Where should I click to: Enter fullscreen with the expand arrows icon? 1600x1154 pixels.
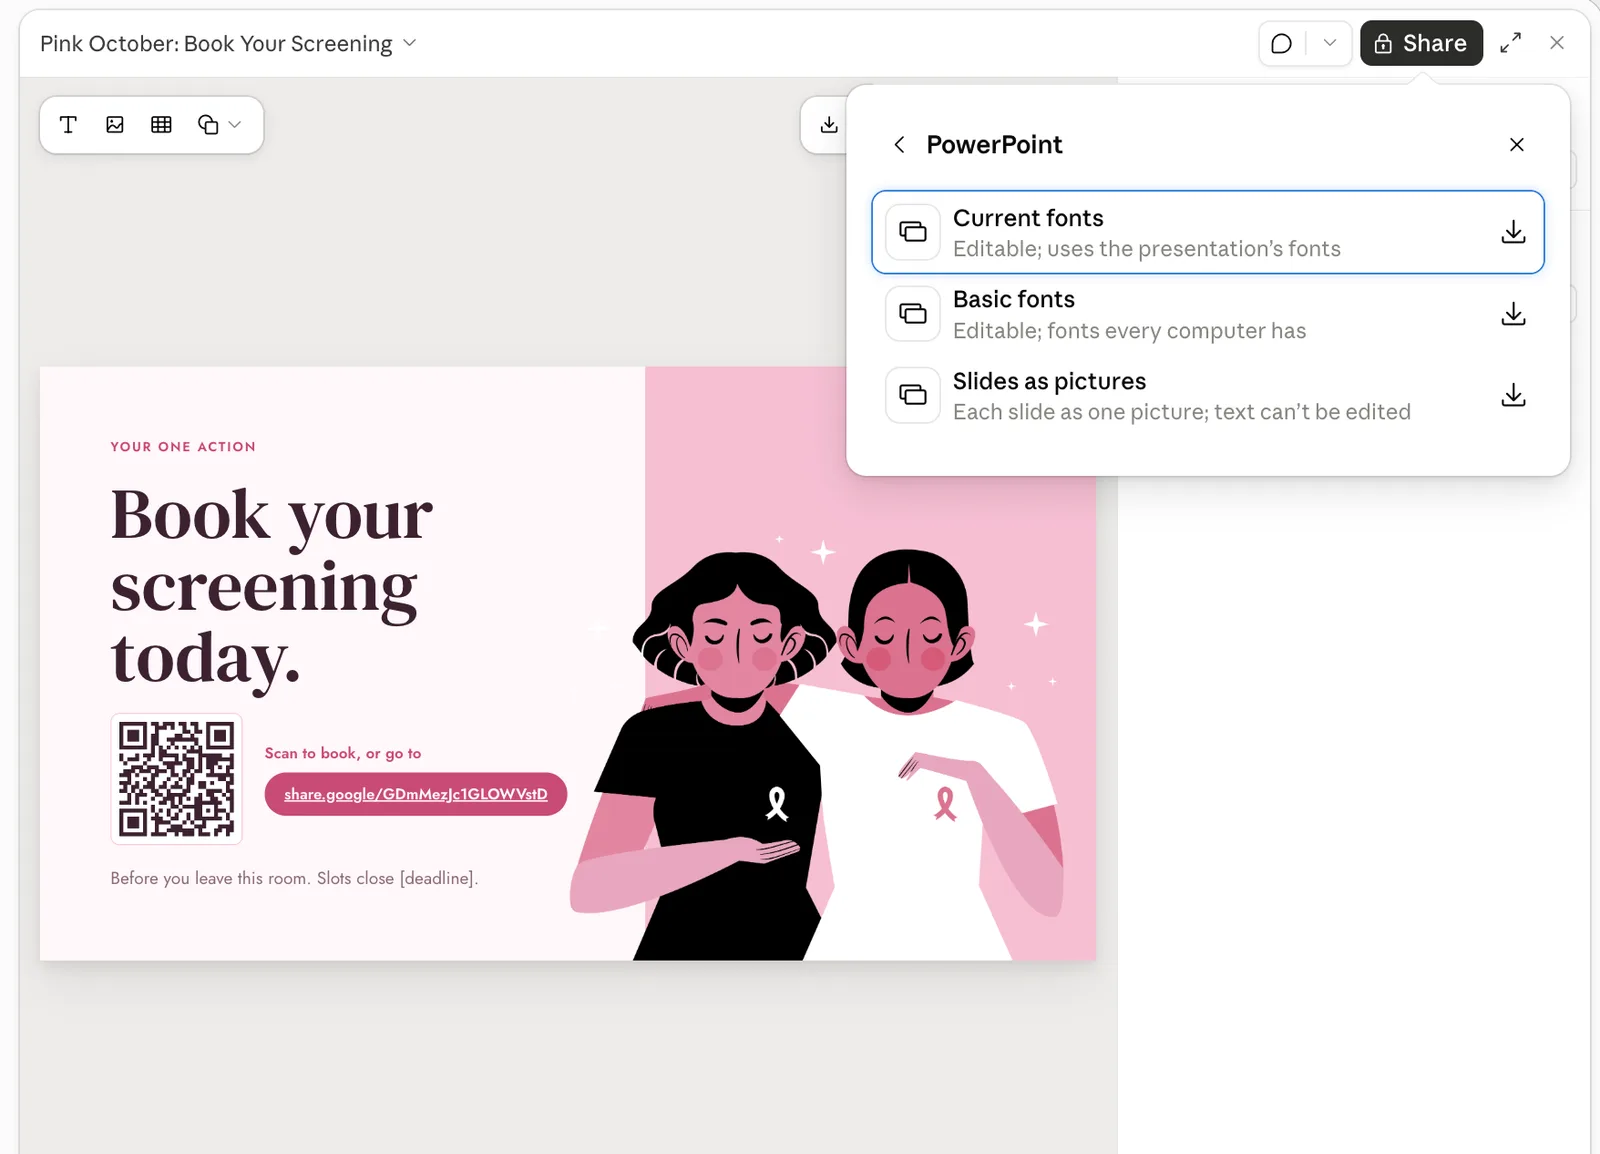1511,43
